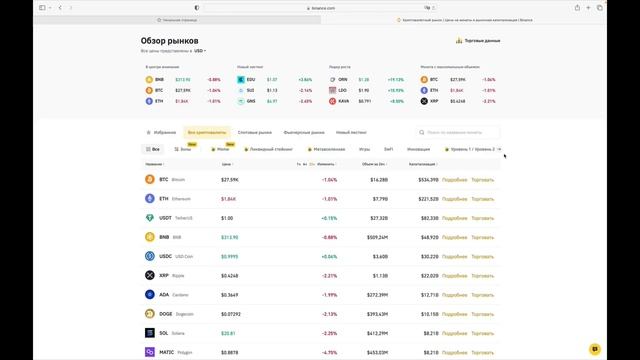Click the Dogecoin icon in DOGE row
Screen dimensions: 640x360
point(150,313)
